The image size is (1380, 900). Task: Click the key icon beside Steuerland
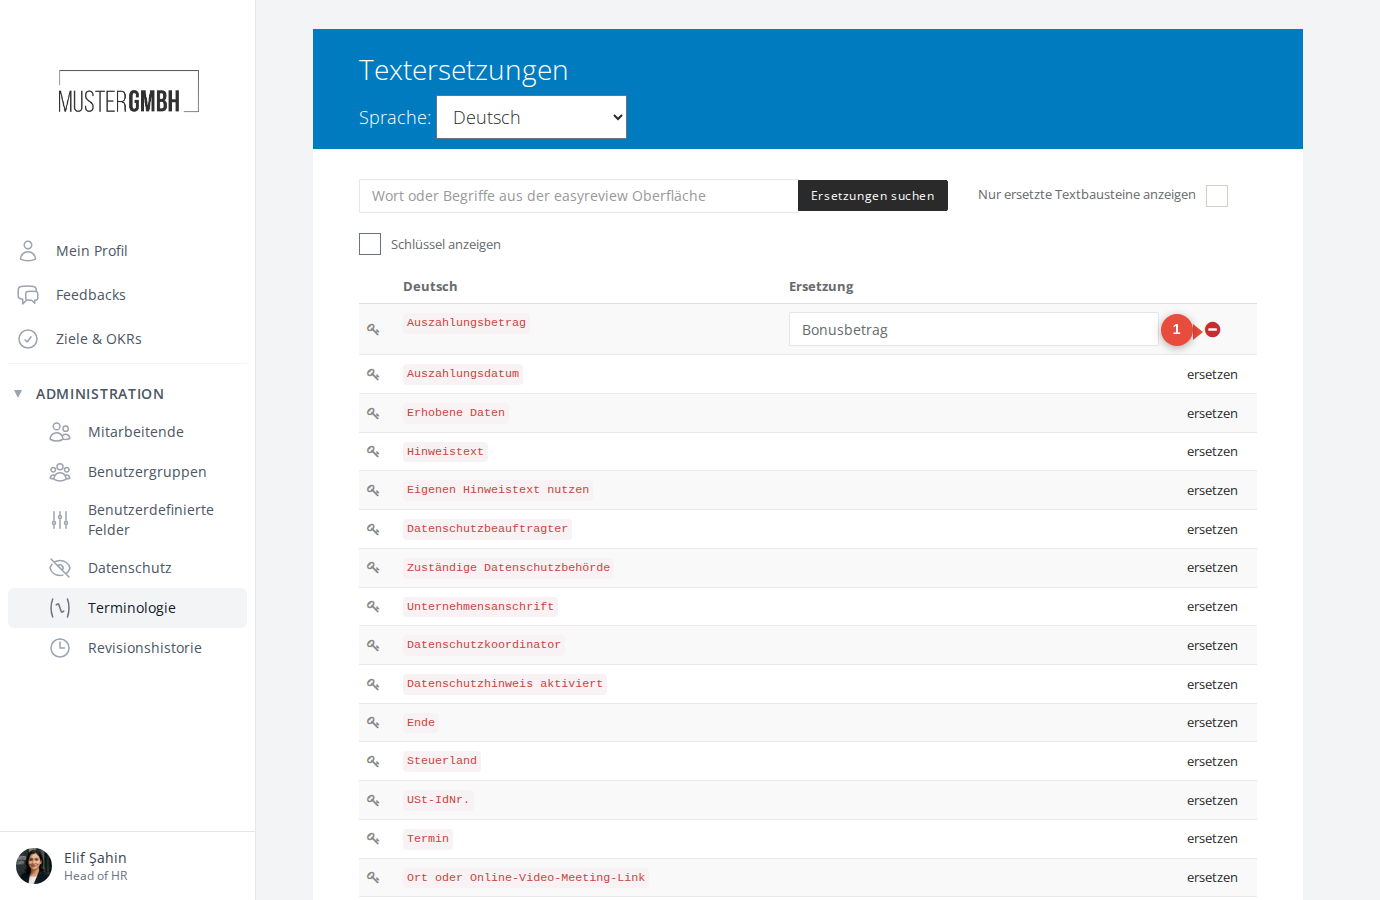coord(373,761)
